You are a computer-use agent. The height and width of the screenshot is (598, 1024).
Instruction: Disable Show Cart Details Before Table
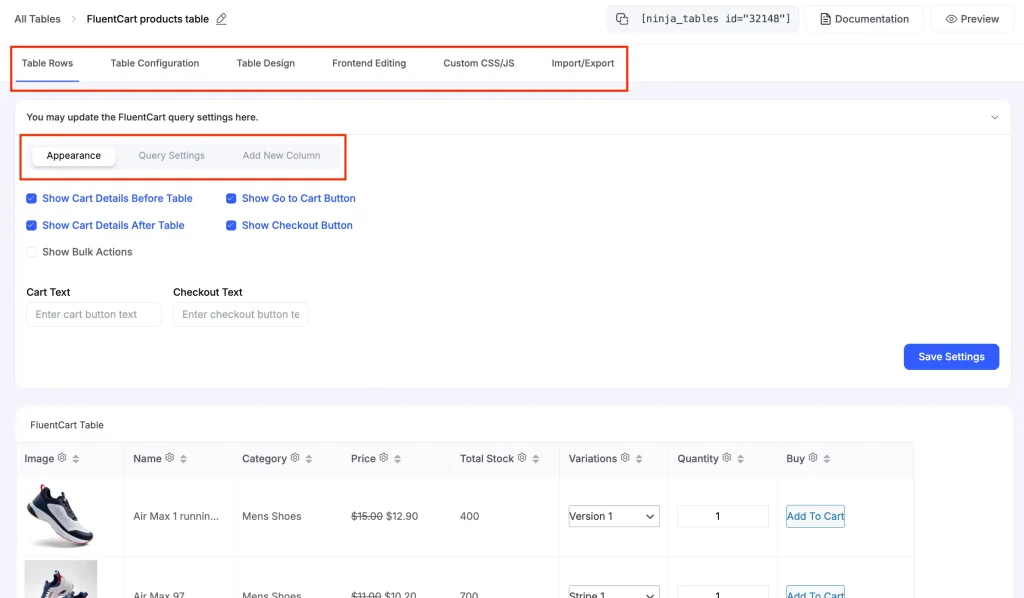[31, 198]
